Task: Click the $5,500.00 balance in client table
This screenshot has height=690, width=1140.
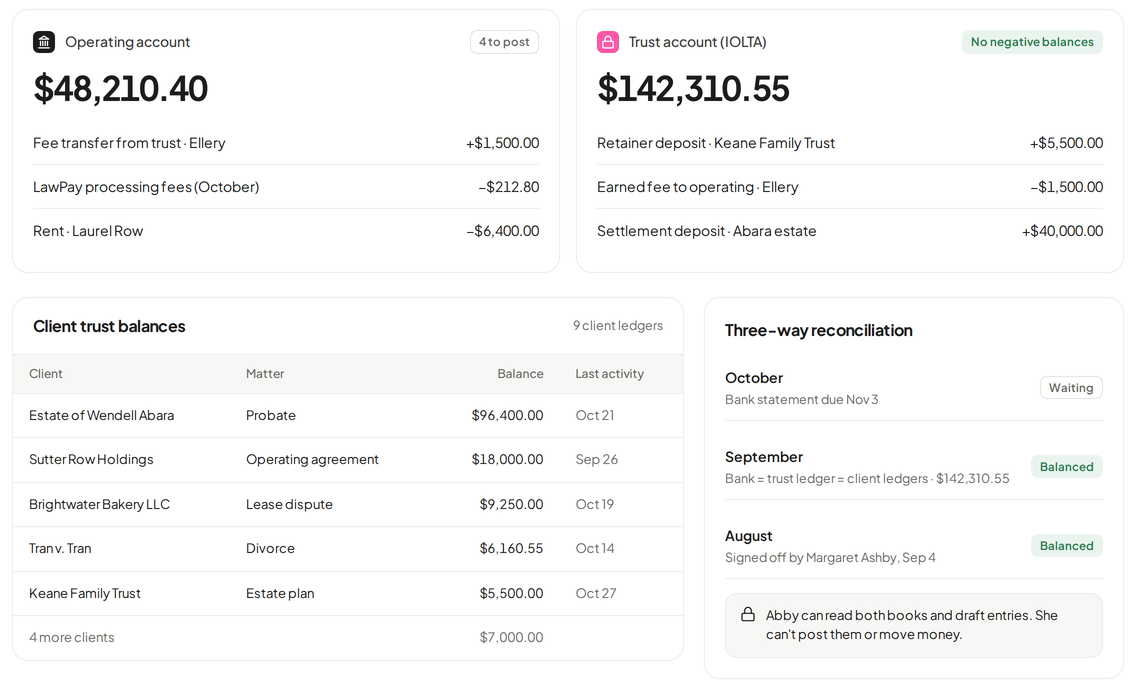Action: [x=511, y=593]
